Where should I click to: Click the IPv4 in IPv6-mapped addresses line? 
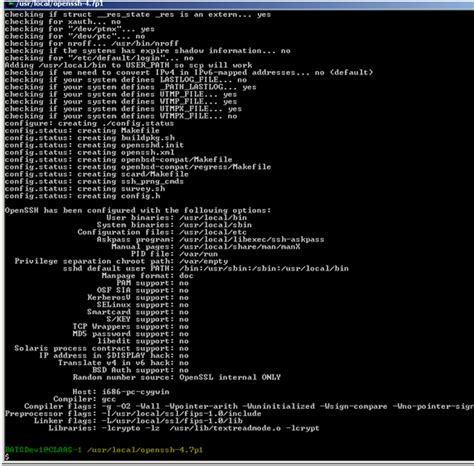pos(189,73)
